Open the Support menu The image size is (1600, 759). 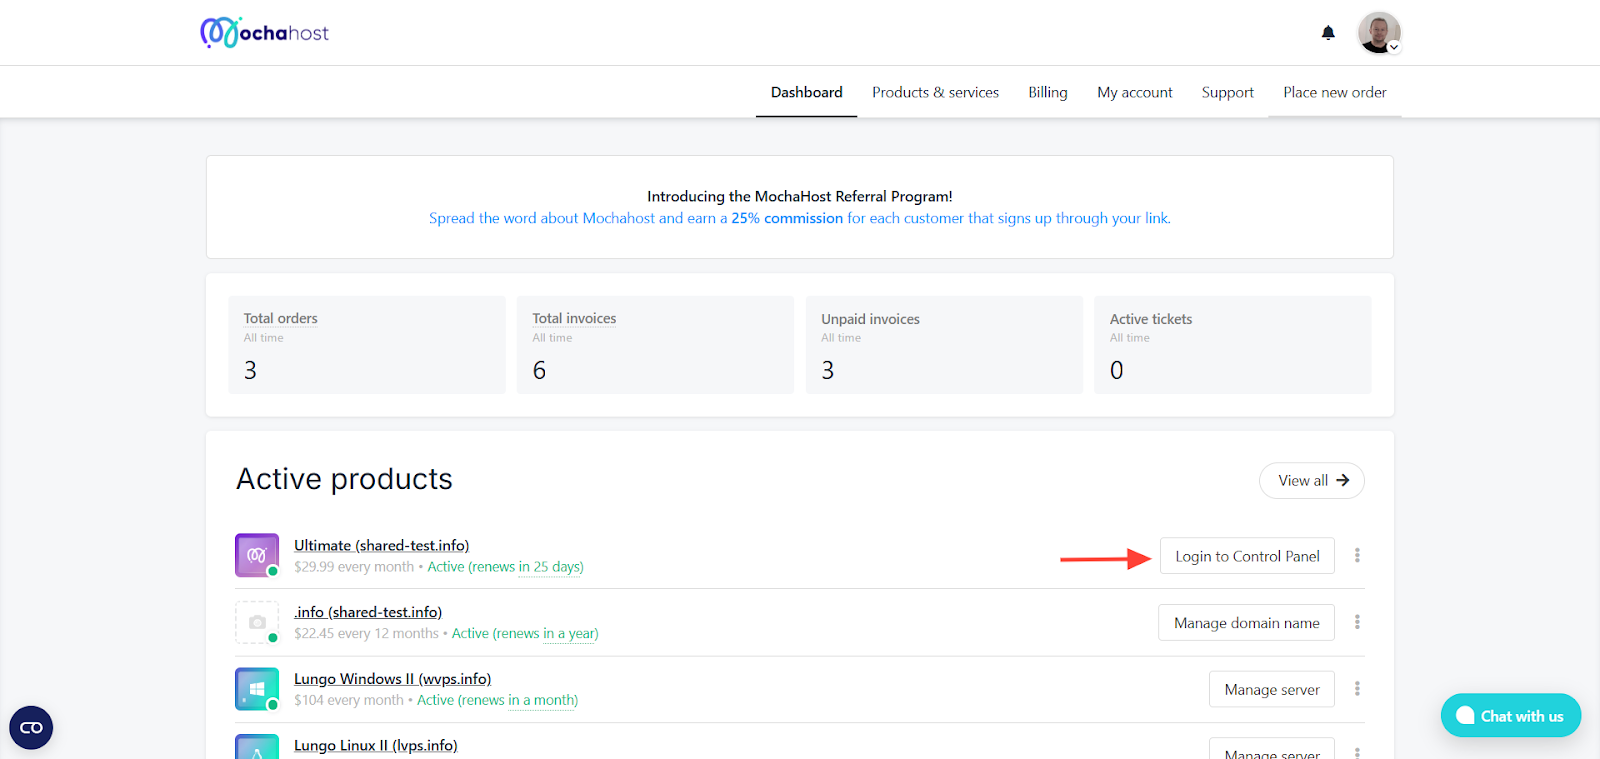1227,92
